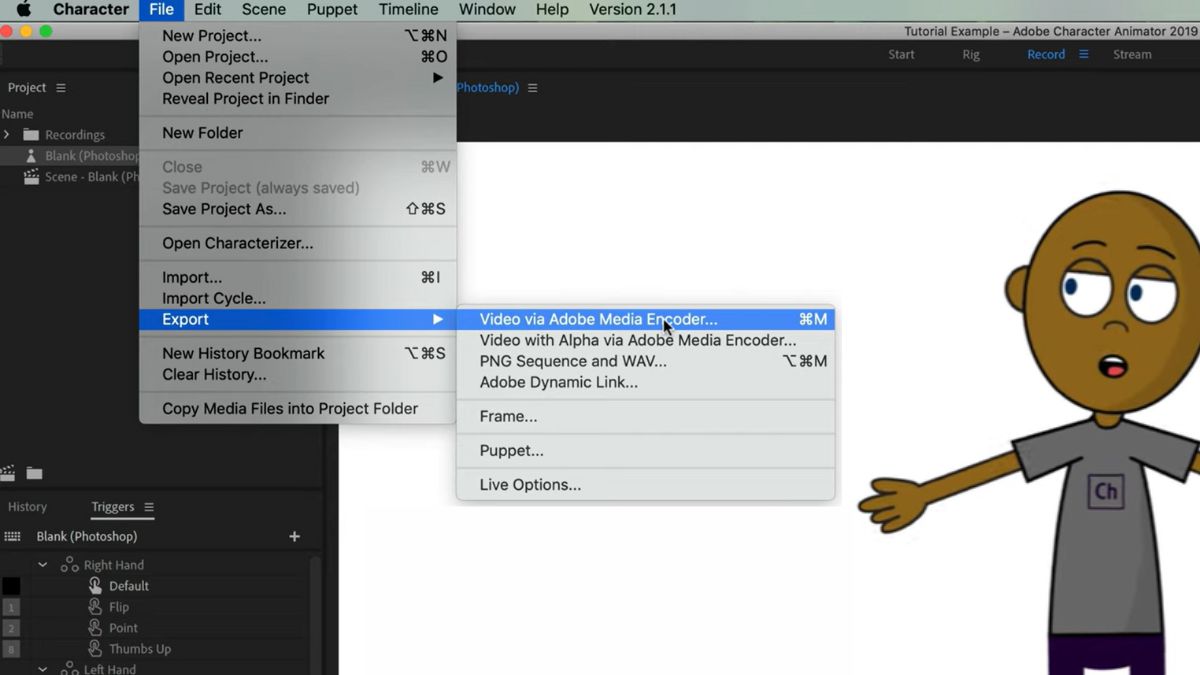Choose Copy Media Files into Project Folder
This screenshot has width=1200, height=675.
(298, 409)
